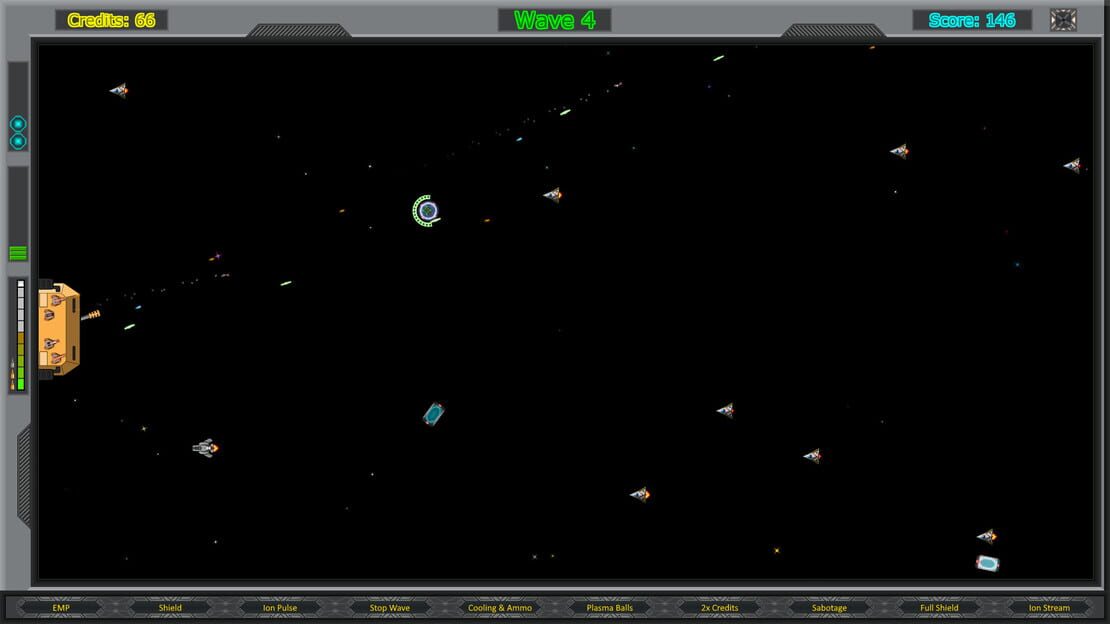Click the lower cyan hexagon indicator

(x=18, y=142)
